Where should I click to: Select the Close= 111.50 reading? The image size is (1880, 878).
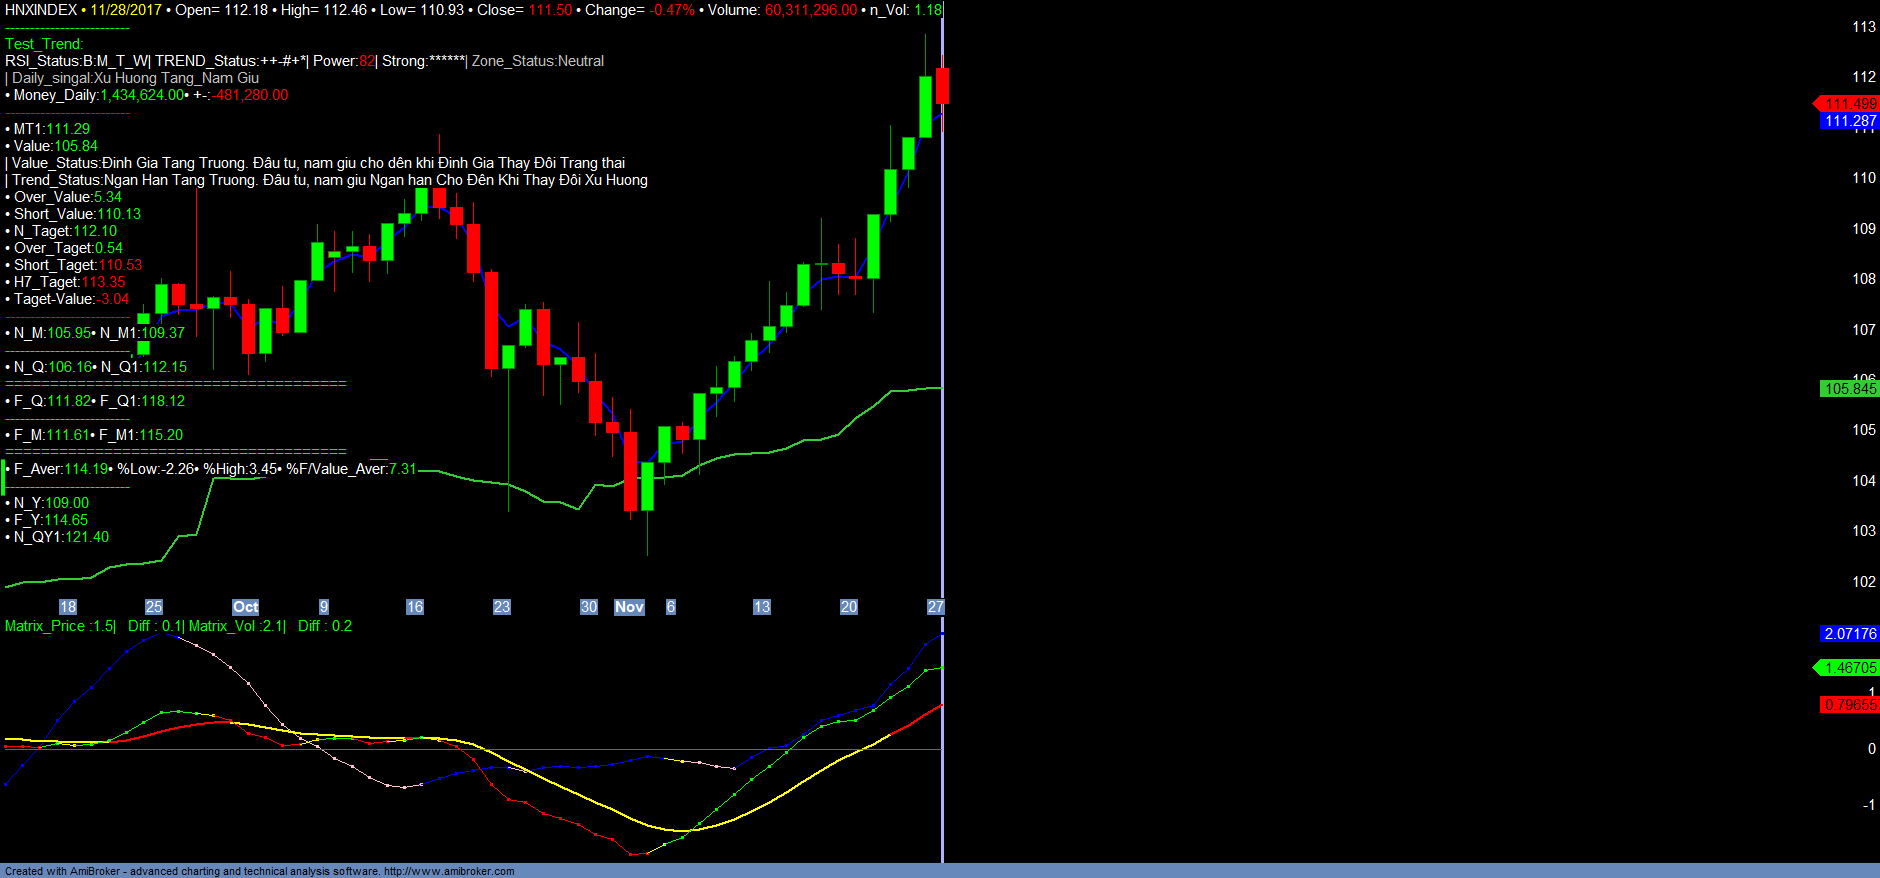point(525,10)
